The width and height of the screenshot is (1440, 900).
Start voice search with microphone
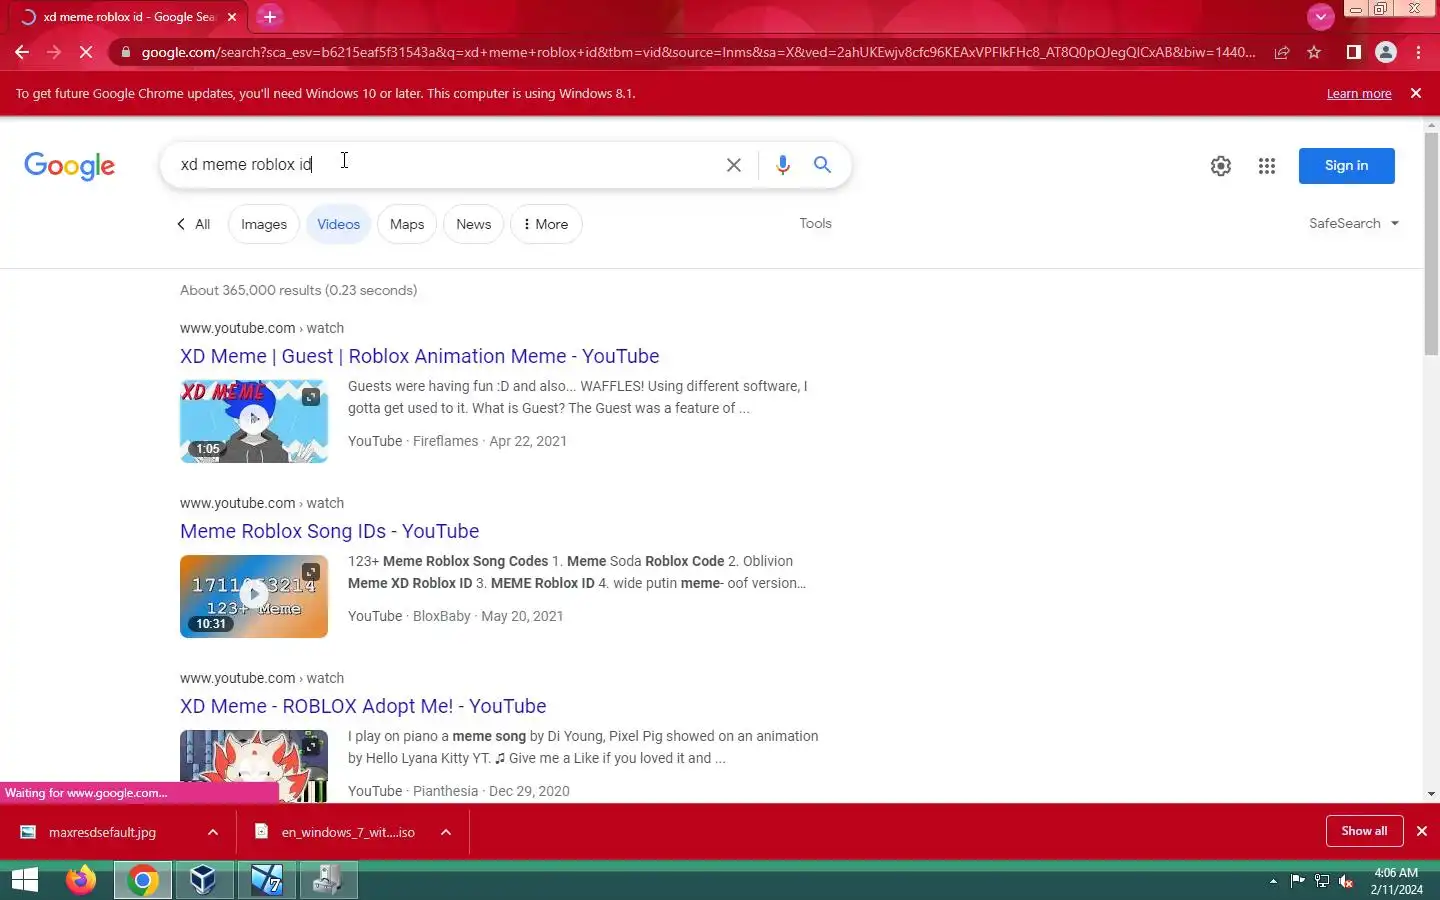pyautogui.click(x=782, y=165)
